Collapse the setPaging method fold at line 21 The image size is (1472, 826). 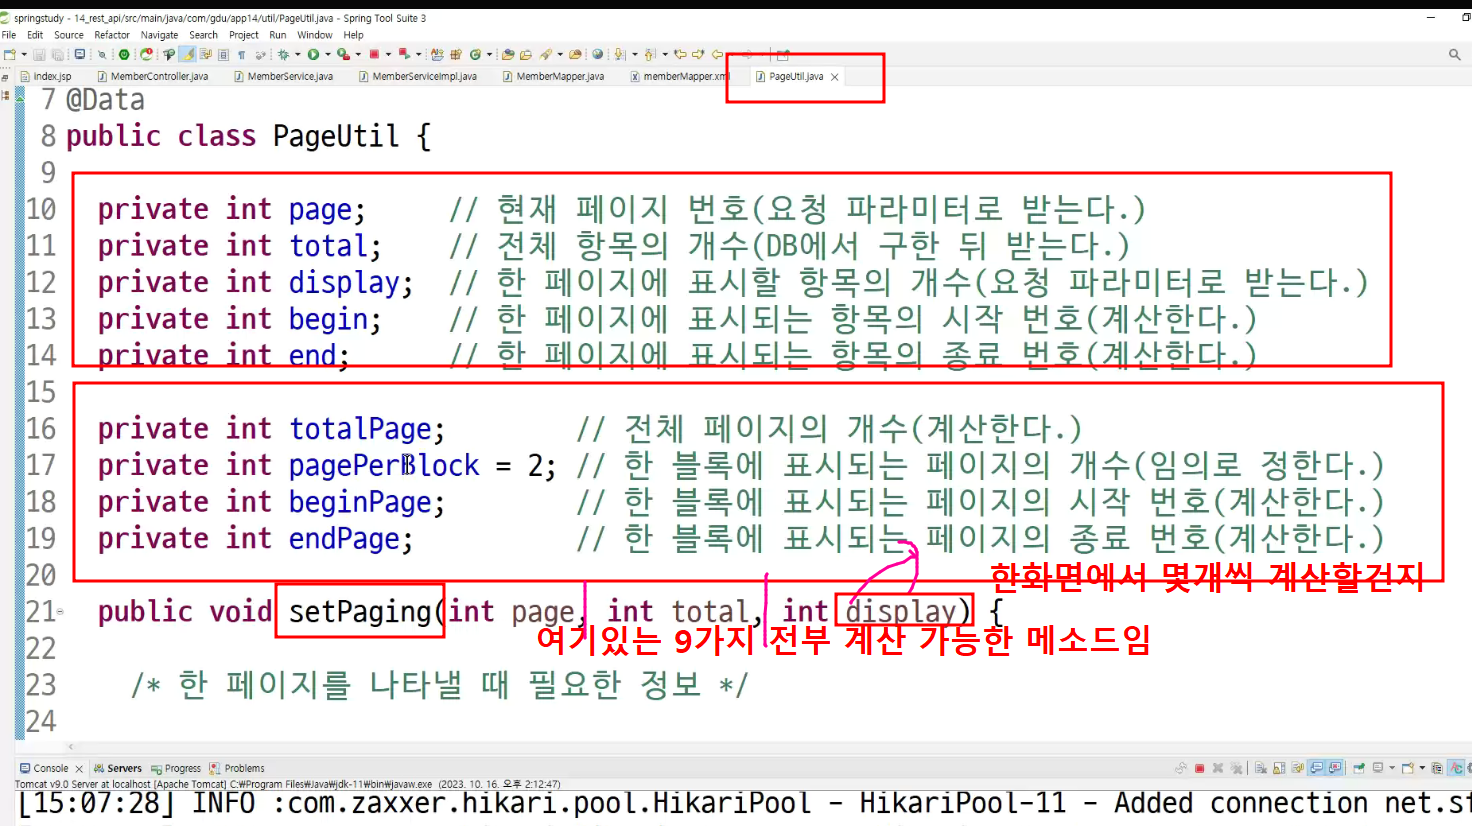[59, 611]
